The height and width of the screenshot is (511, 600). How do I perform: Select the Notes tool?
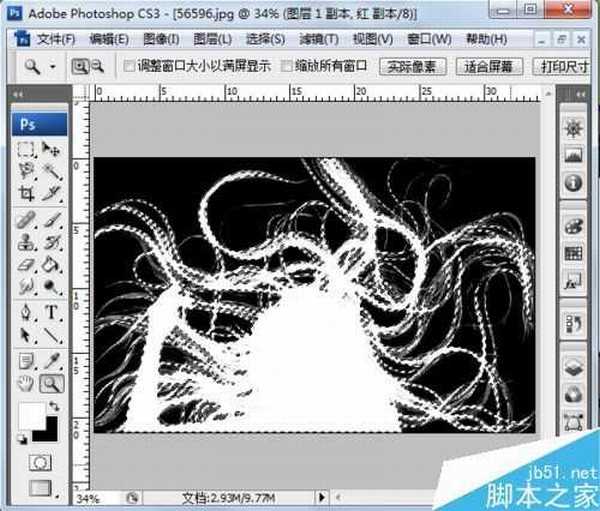pos(26,361)
